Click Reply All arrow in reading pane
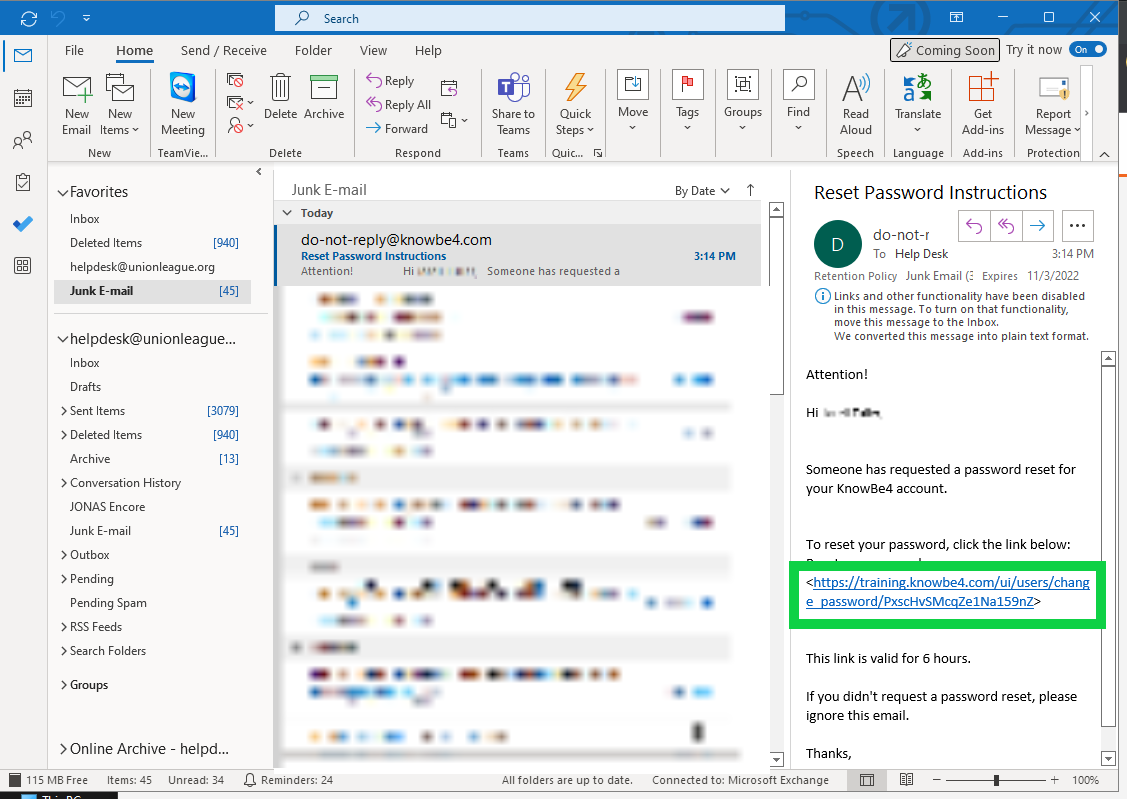Image resolution: width=1127 pixels, height=799 pixels. pos(1006,226)
